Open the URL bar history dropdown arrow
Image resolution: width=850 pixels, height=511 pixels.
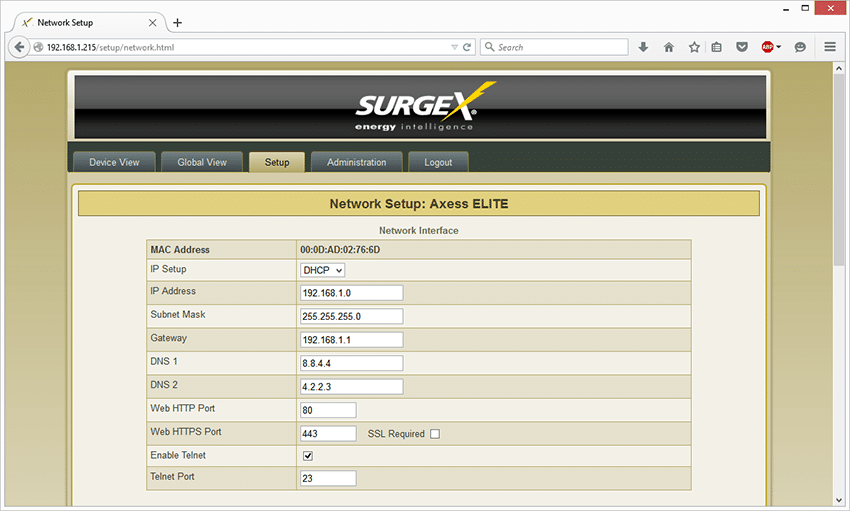454,47
